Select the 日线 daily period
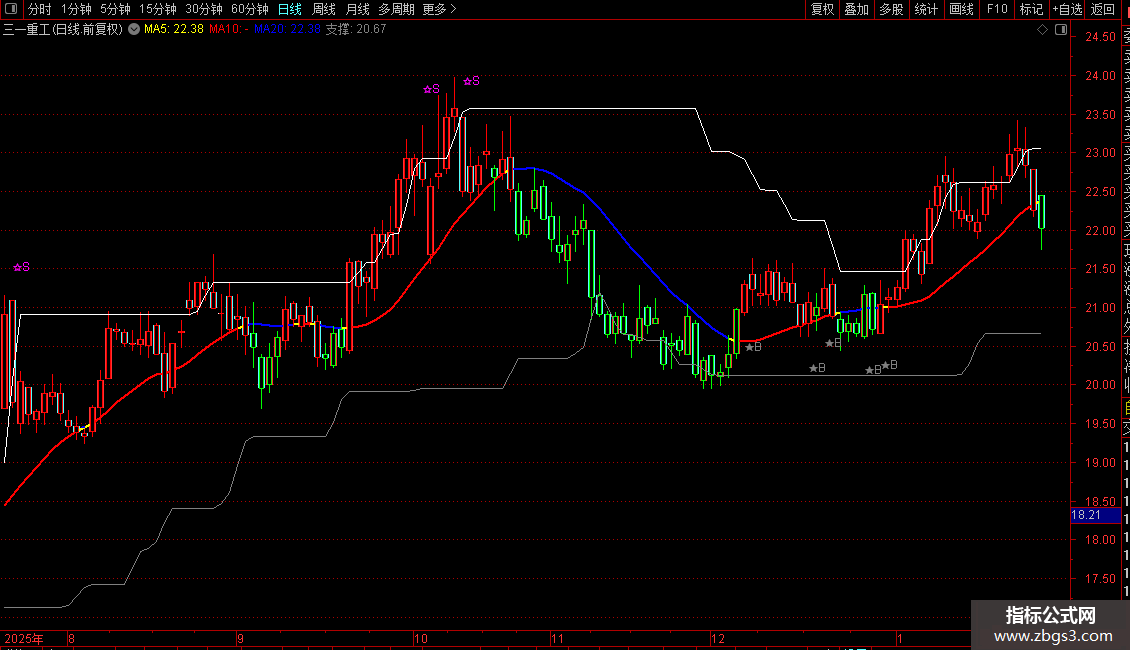This screenshot has height=650, width=1130. click(290, 9)
